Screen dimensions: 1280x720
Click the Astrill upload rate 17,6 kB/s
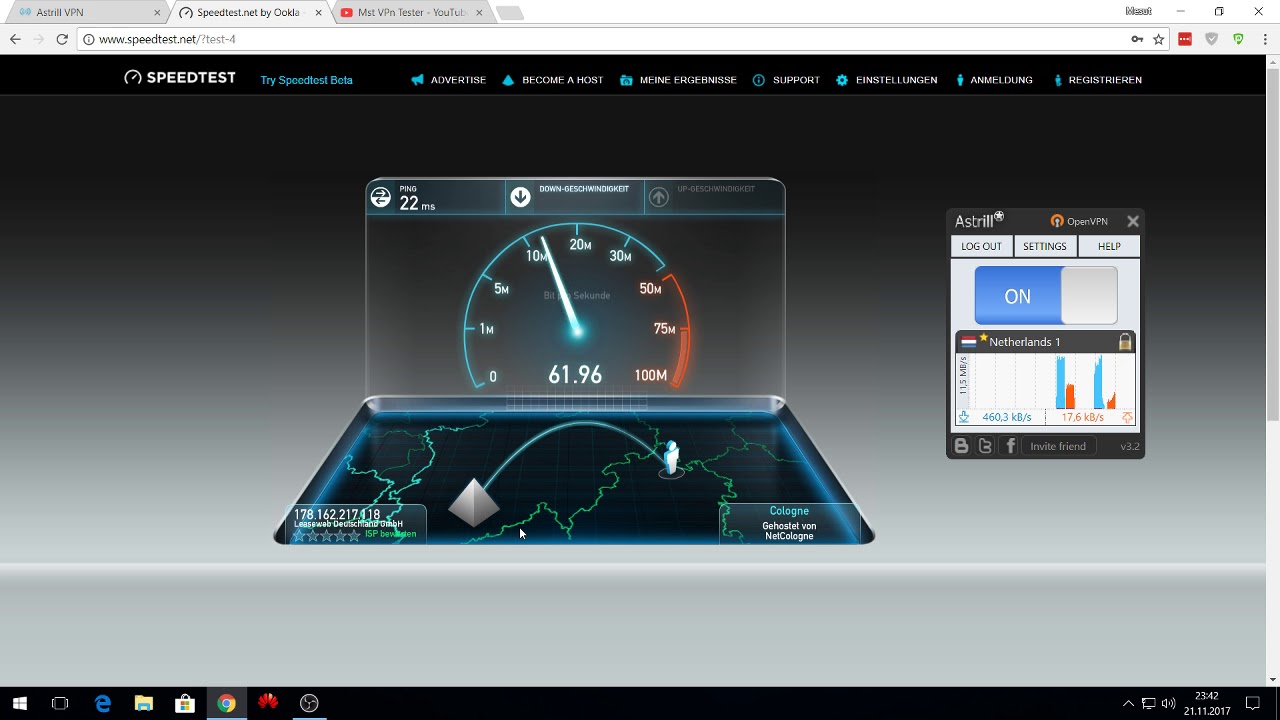click(x=1082, y=417)
